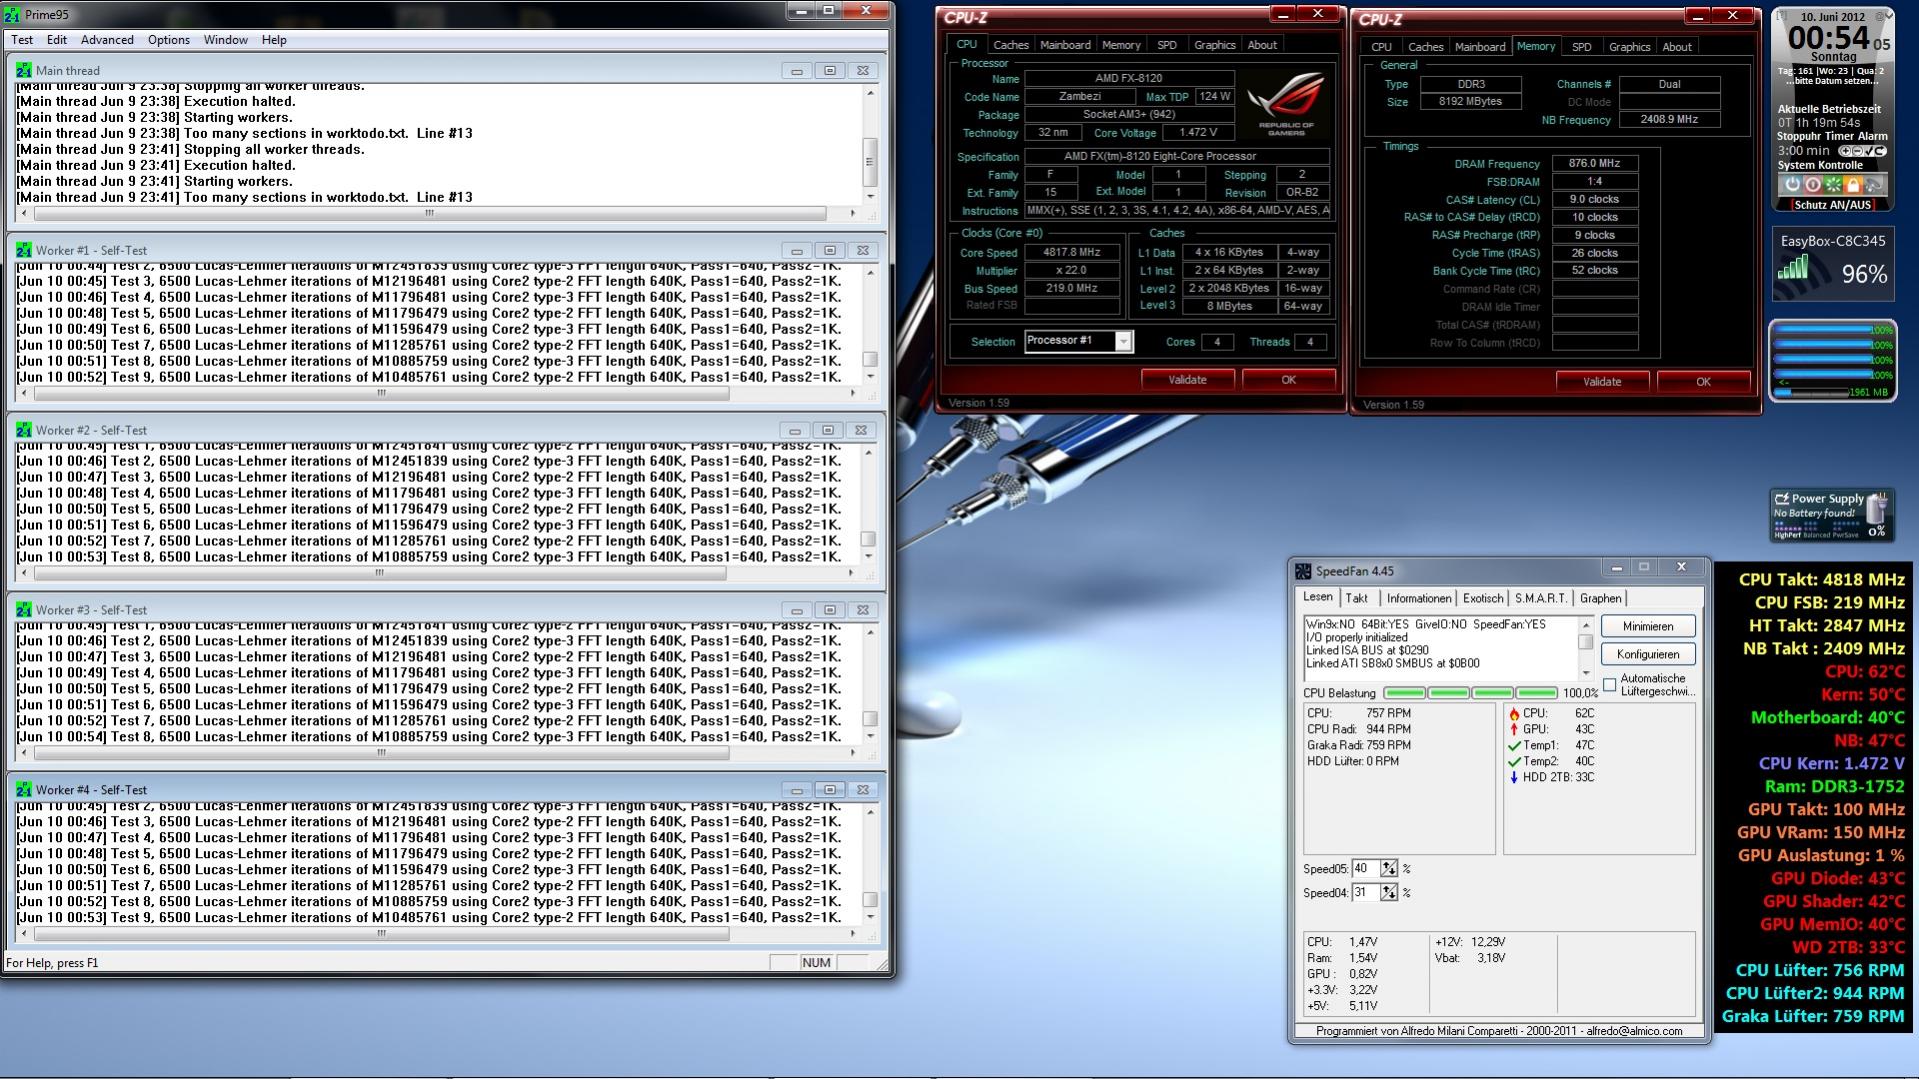Click the flame icon beside CPU temperature in SpeedFan
Viewport: 1919px width, 1079px height.
click(1514, 714)
